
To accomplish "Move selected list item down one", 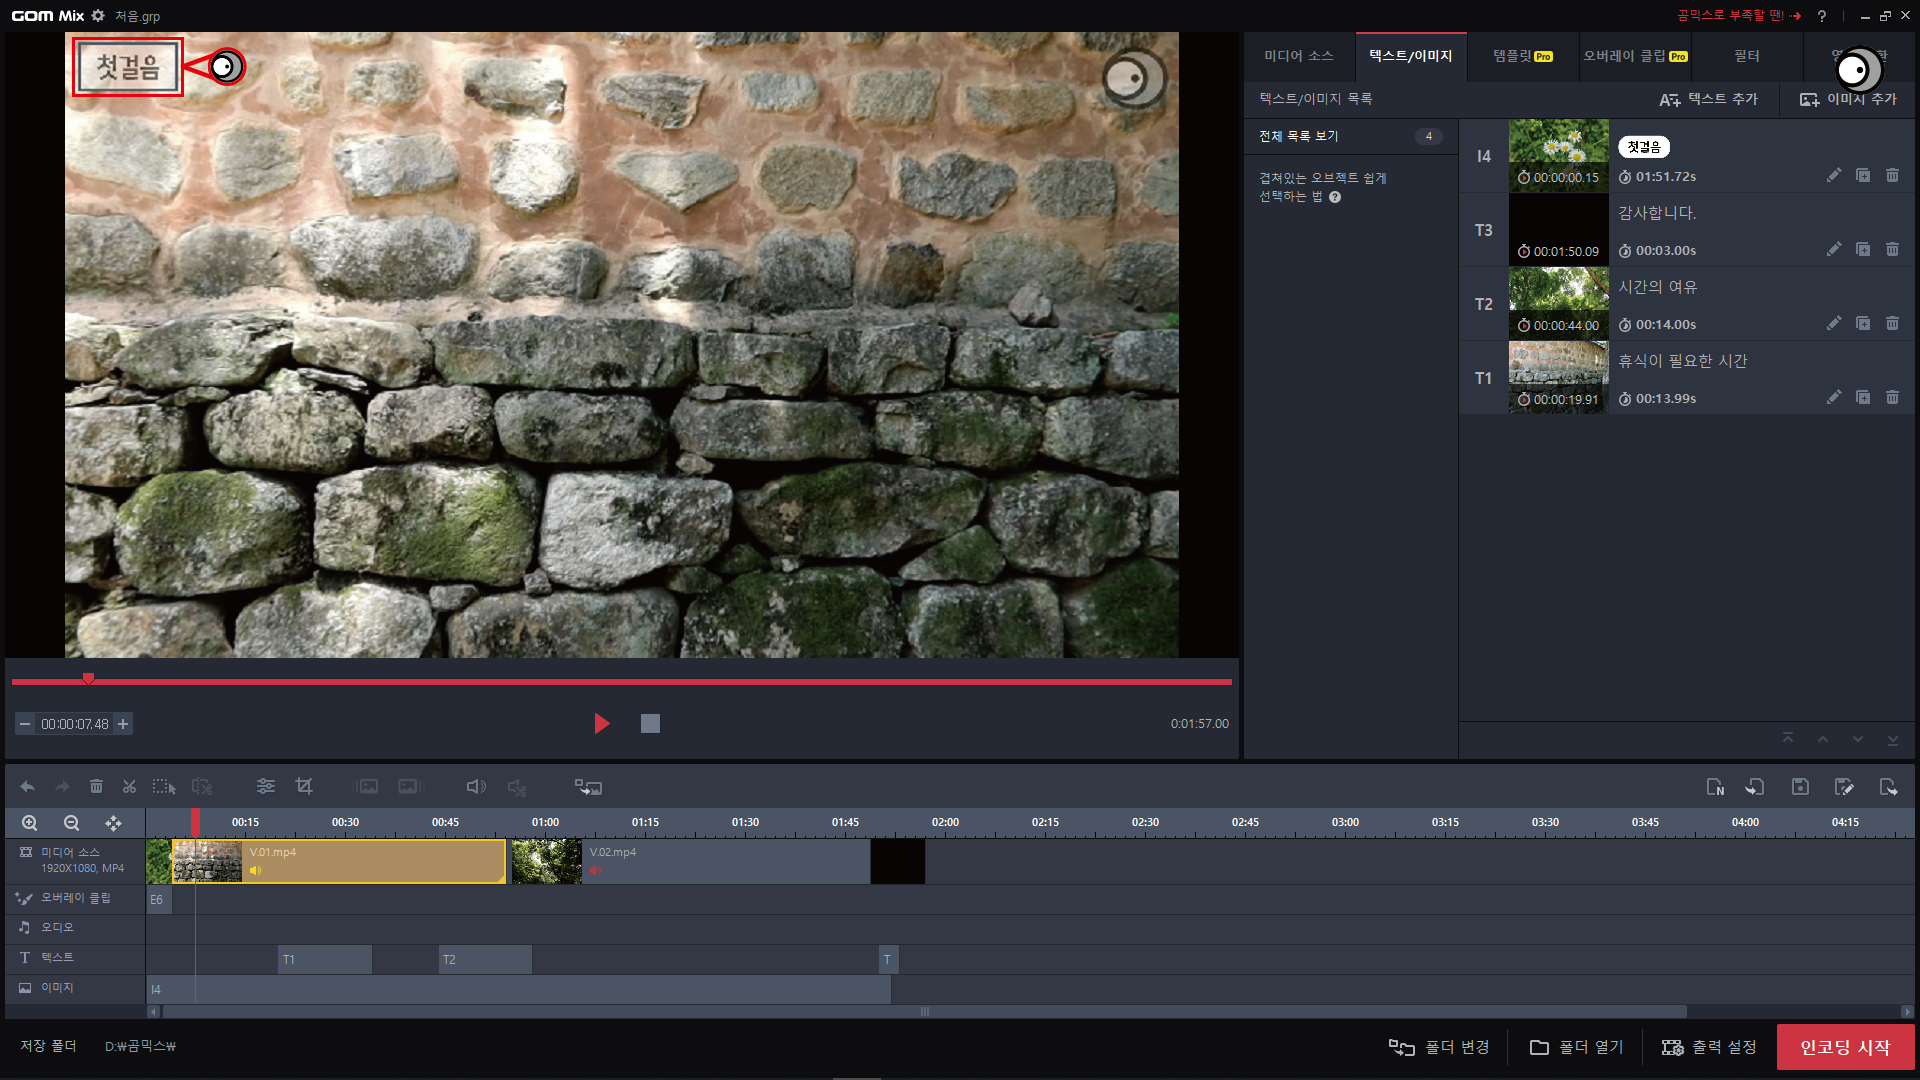I will 1857,738.
